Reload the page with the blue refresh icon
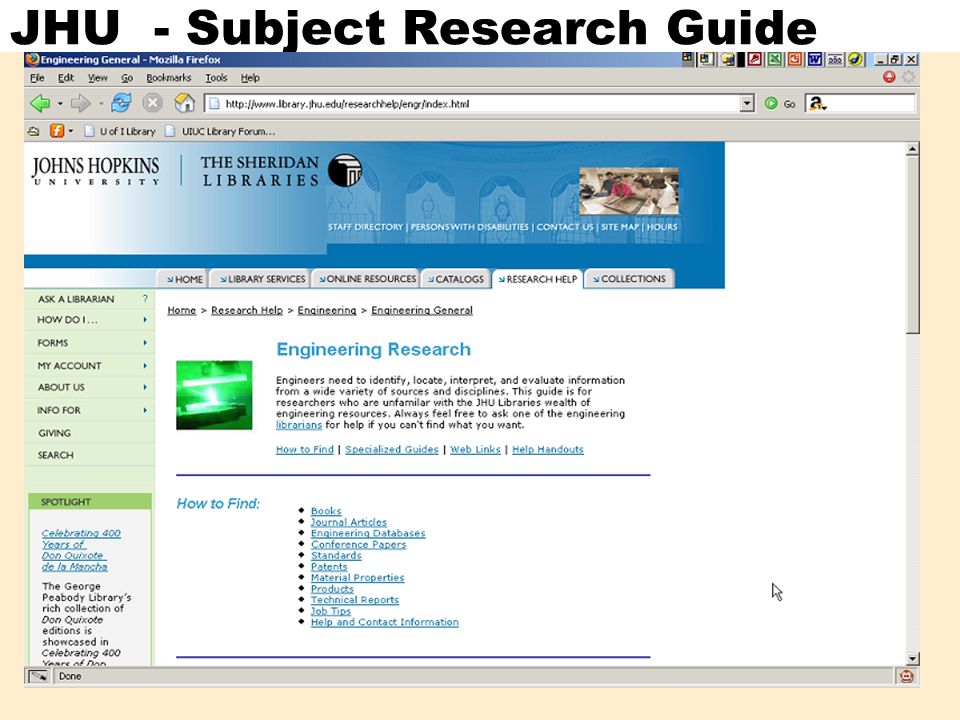Viewport: 960px width, 720px height. pyautogui.click(x=121, y=103)
